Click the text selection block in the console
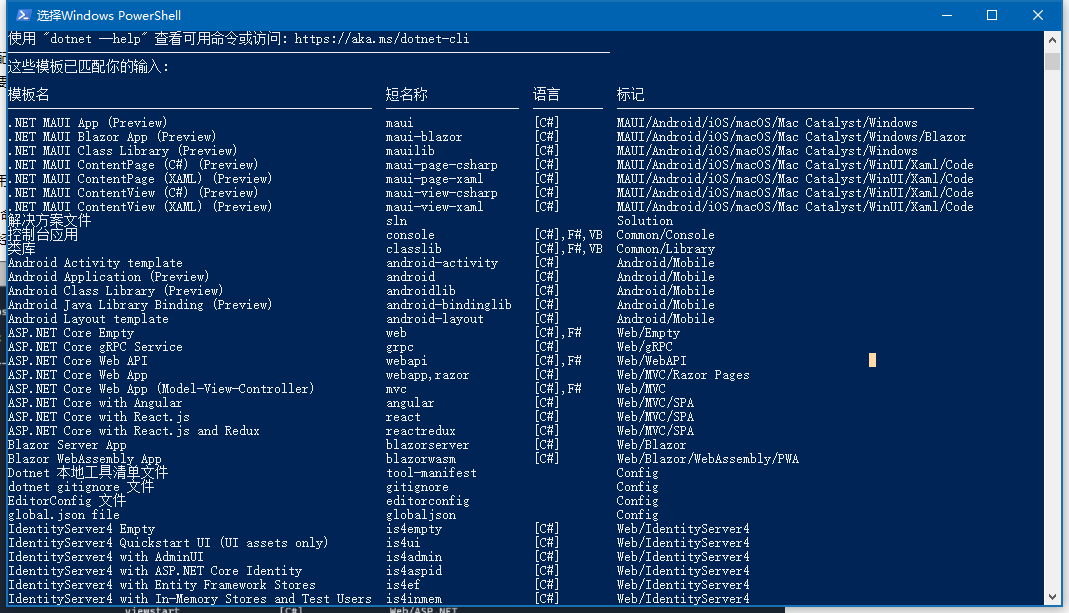Viewport: 1069px width, 613px height. (x=872, y=360)
